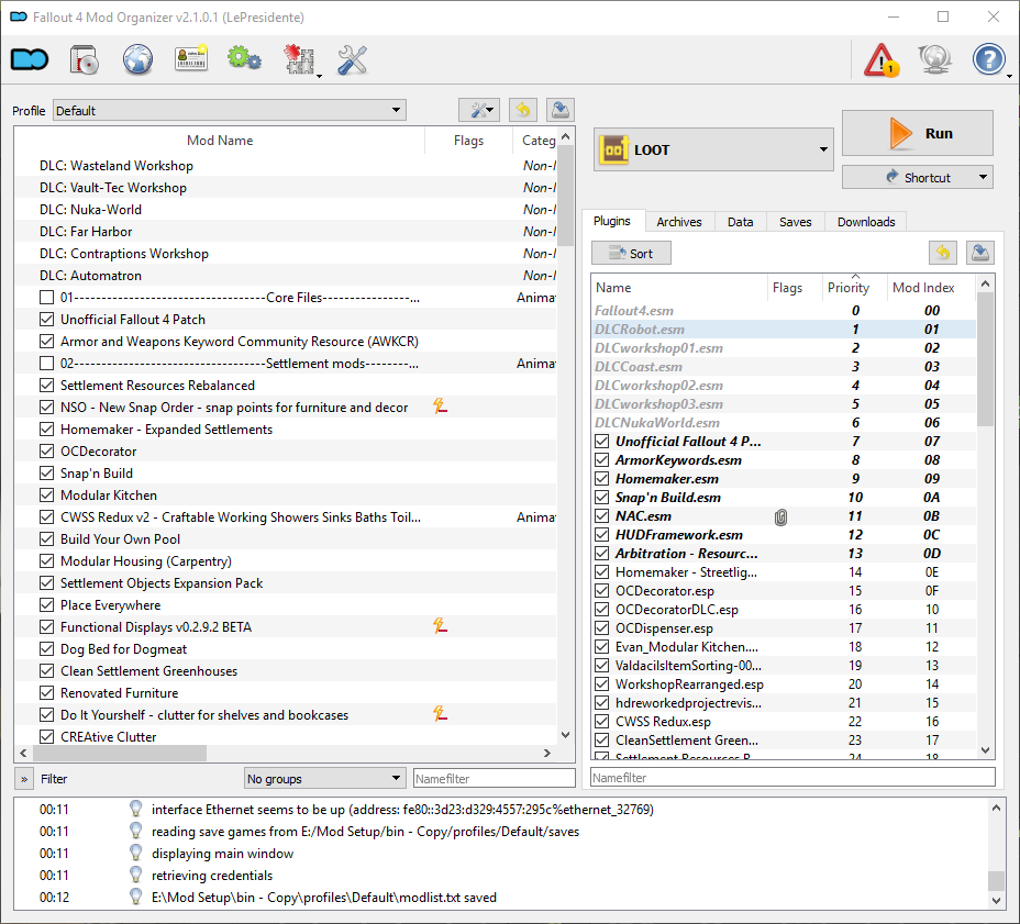Click the plugin list vertical scrollbar thumb
The height and width of the screenshot is (924, 1020).
pos(985,359)
